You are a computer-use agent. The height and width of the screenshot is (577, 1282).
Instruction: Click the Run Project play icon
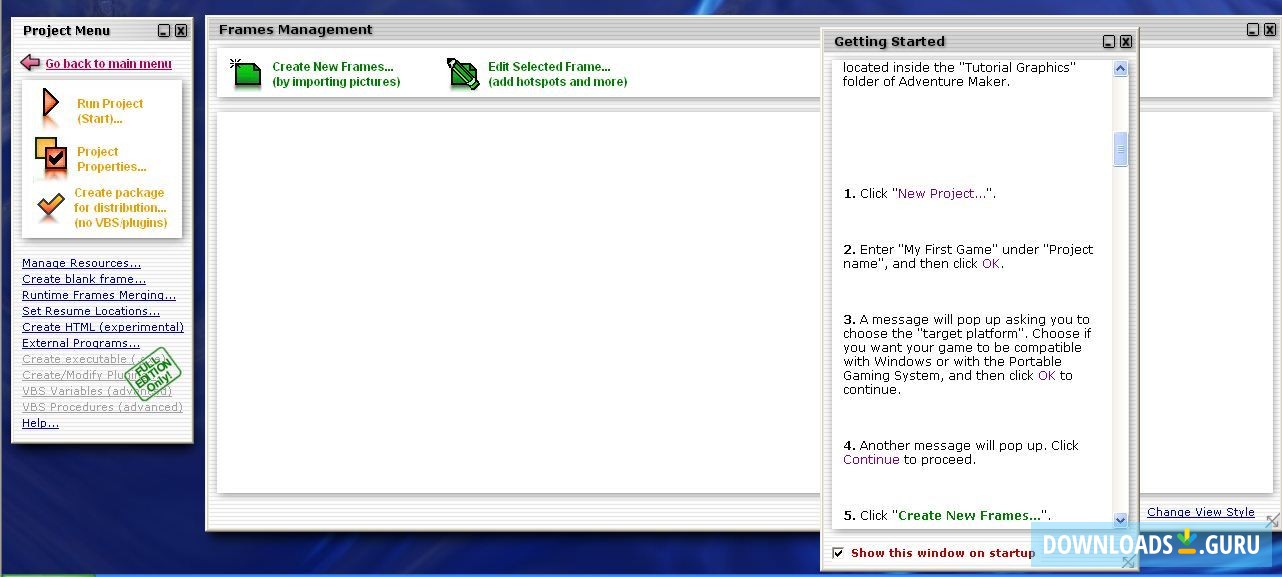click(50, 106)
